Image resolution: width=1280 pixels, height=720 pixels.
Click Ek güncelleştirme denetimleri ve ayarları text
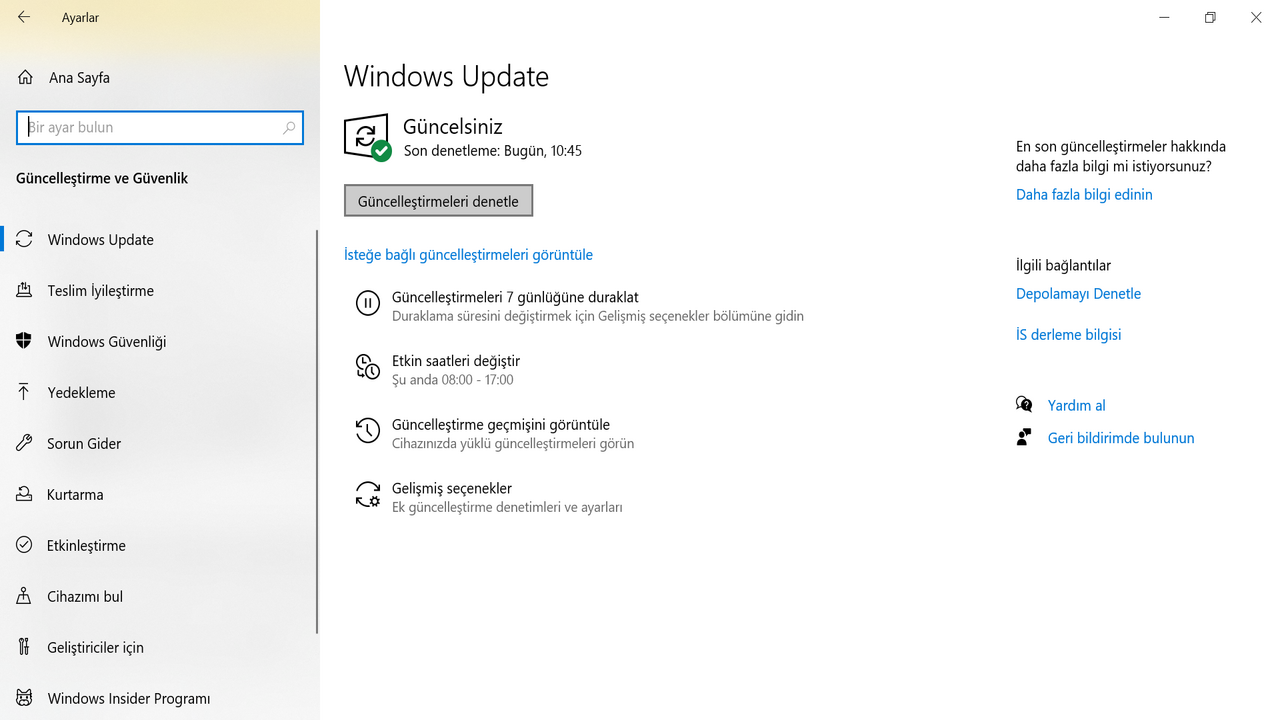pyautogui.click(x=507, y=508)
